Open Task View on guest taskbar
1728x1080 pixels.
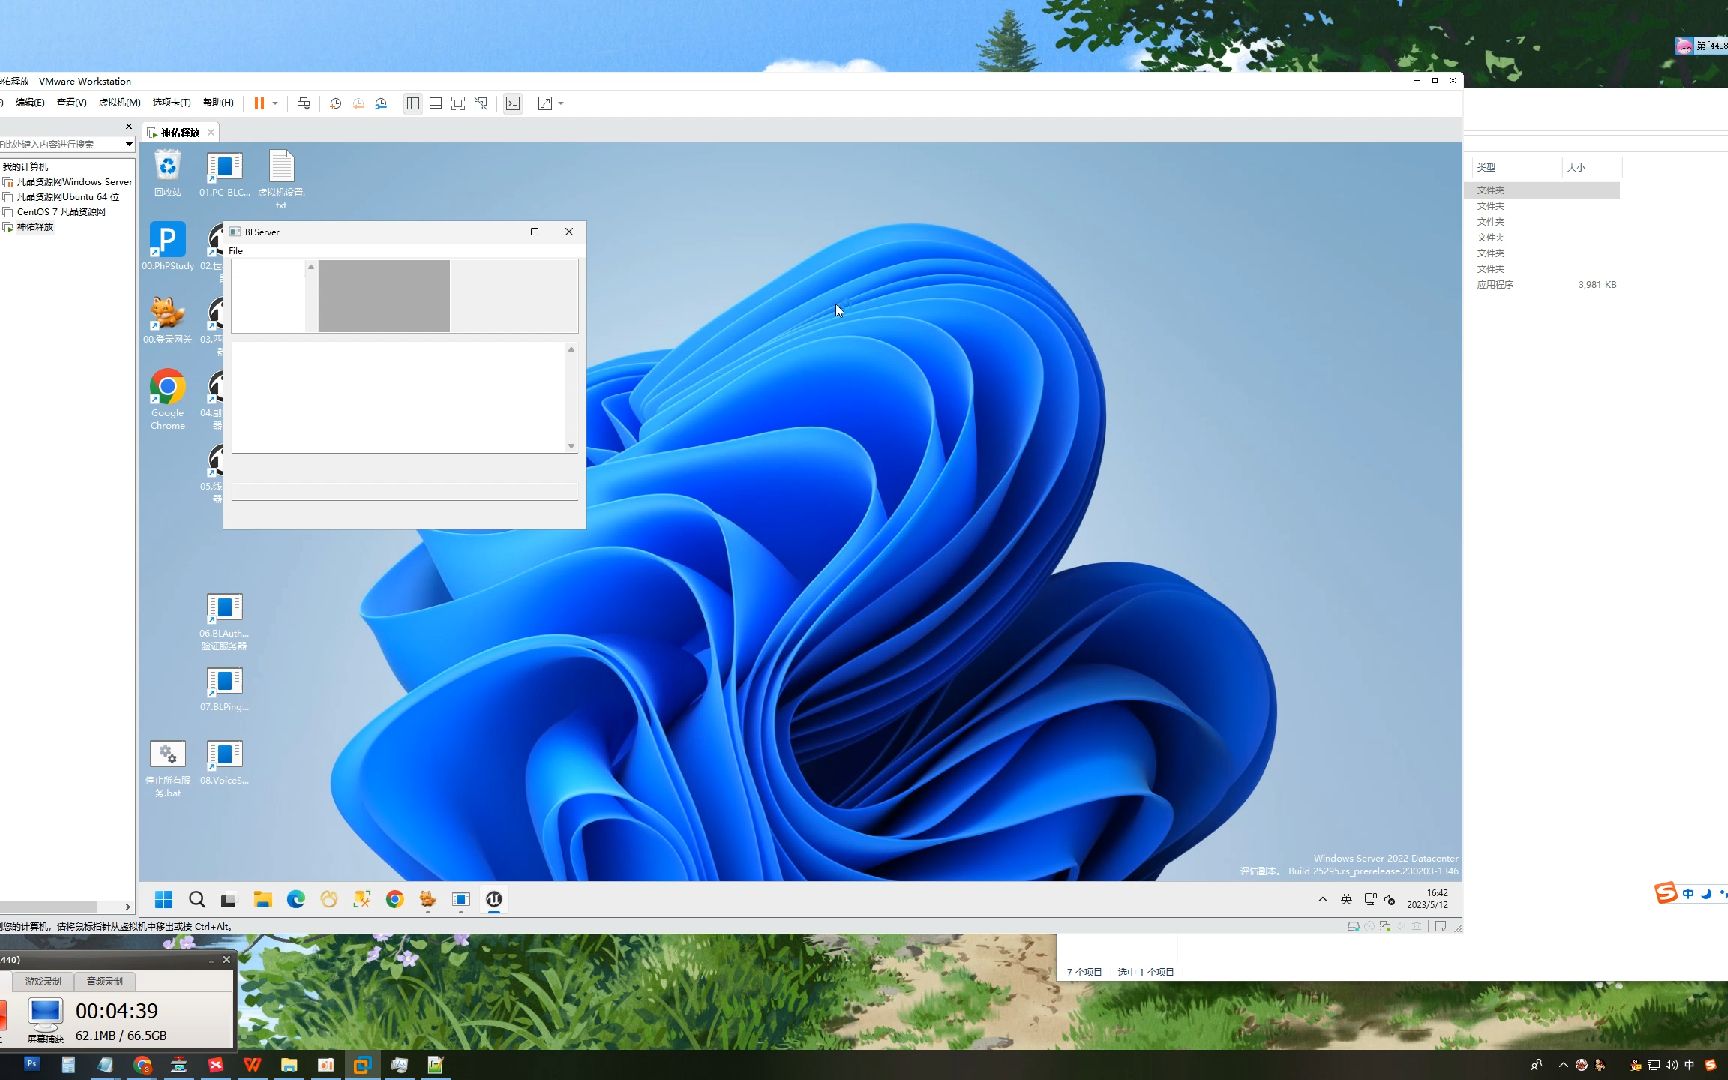(x=229, y=899)
